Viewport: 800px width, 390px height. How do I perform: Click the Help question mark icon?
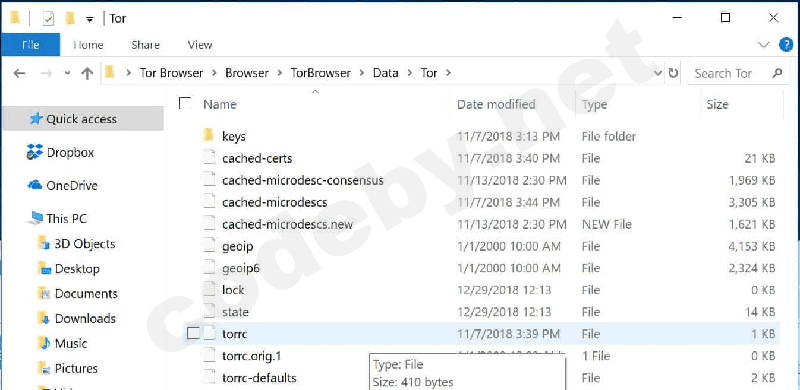click(x=786, y=45)
